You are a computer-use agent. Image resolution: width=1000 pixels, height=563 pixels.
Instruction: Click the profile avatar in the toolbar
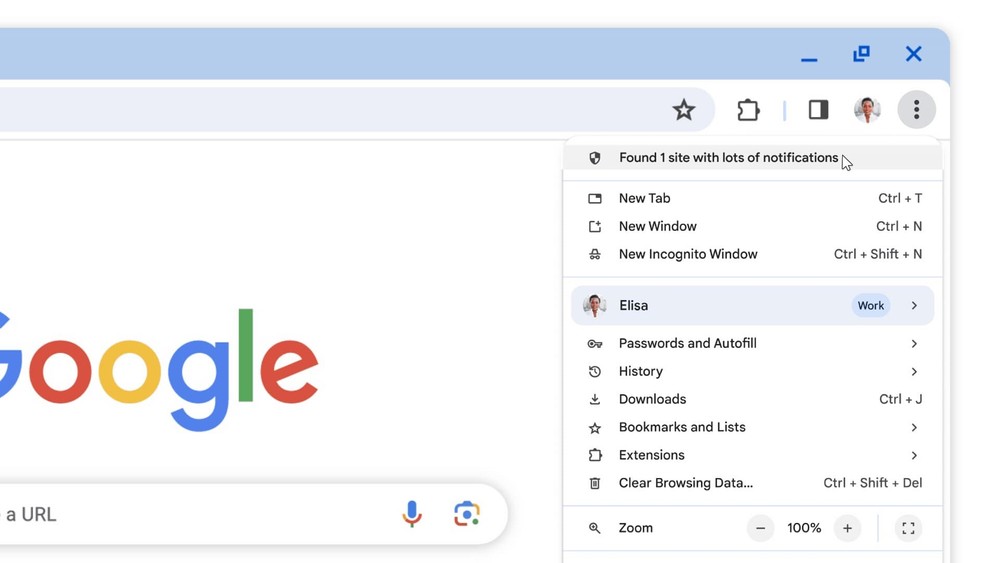point(867,110)
